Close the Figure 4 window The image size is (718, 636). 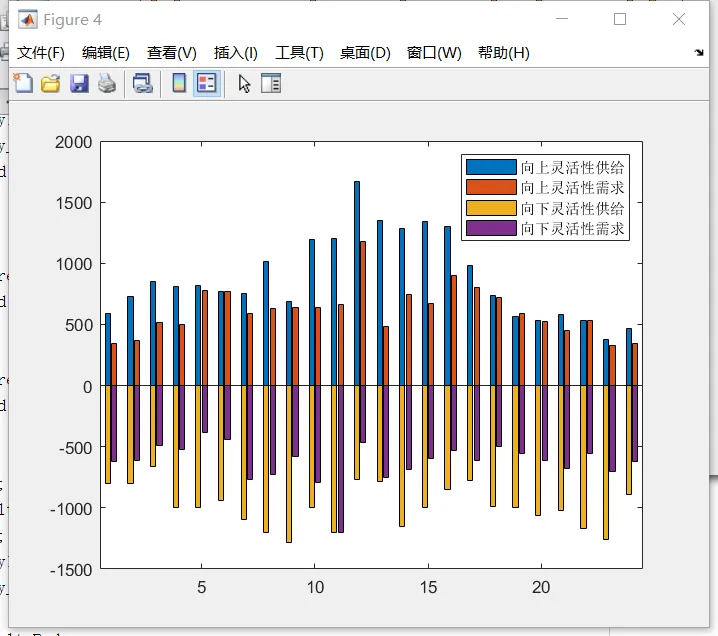pos(679,19)
